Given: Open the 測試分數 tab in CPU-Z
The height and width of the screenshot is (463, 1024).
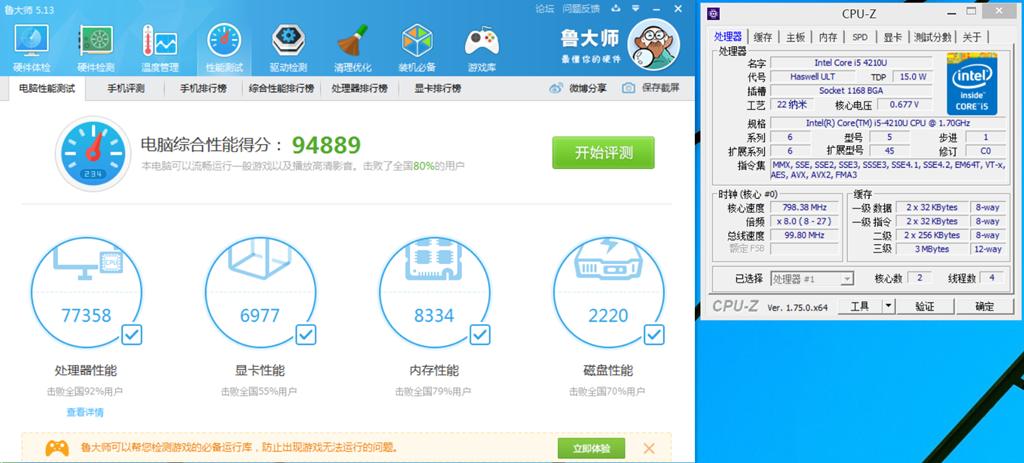Looking at the screenshot, I should (933, 37).
